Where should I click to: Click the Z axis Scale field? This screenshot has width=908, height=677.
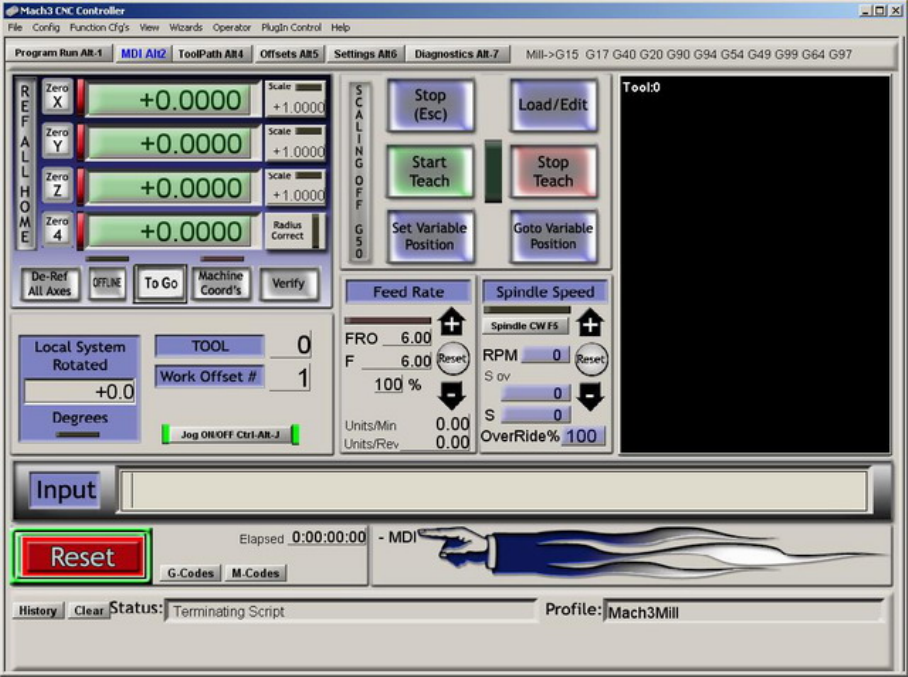(x=296, y=195)
